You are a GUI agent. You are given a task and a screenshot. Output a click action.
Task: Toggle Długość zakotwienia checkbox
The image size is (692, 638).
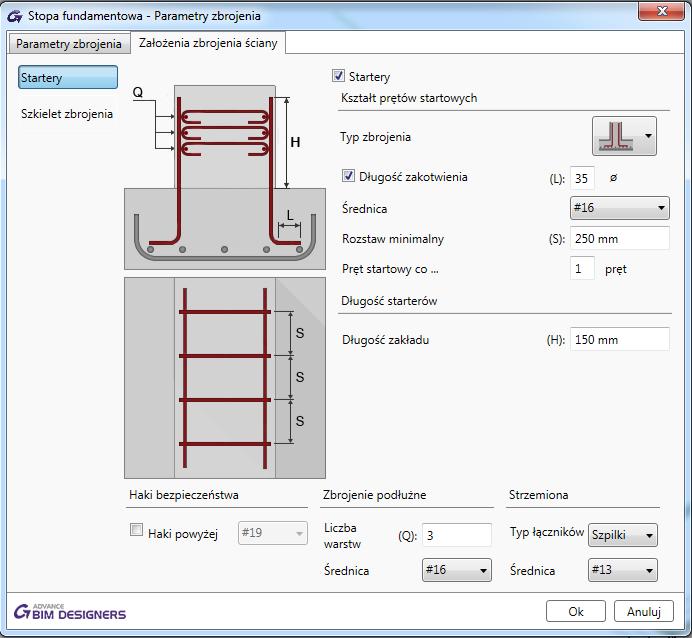pyautogui.click(x=348, y=176)
